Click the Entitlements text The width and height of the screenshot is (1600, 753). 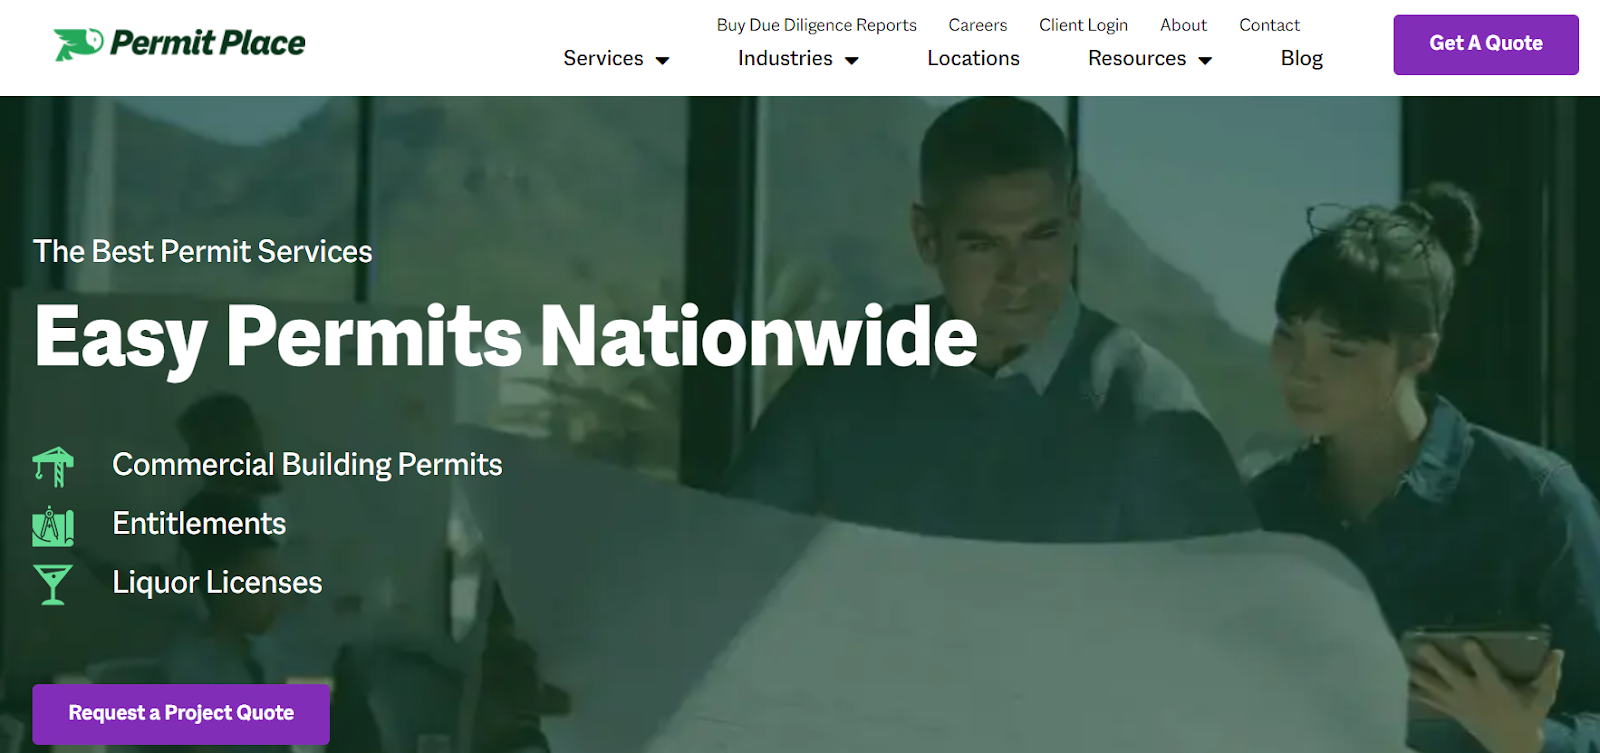pyautogui.click(x=199, y=523)
